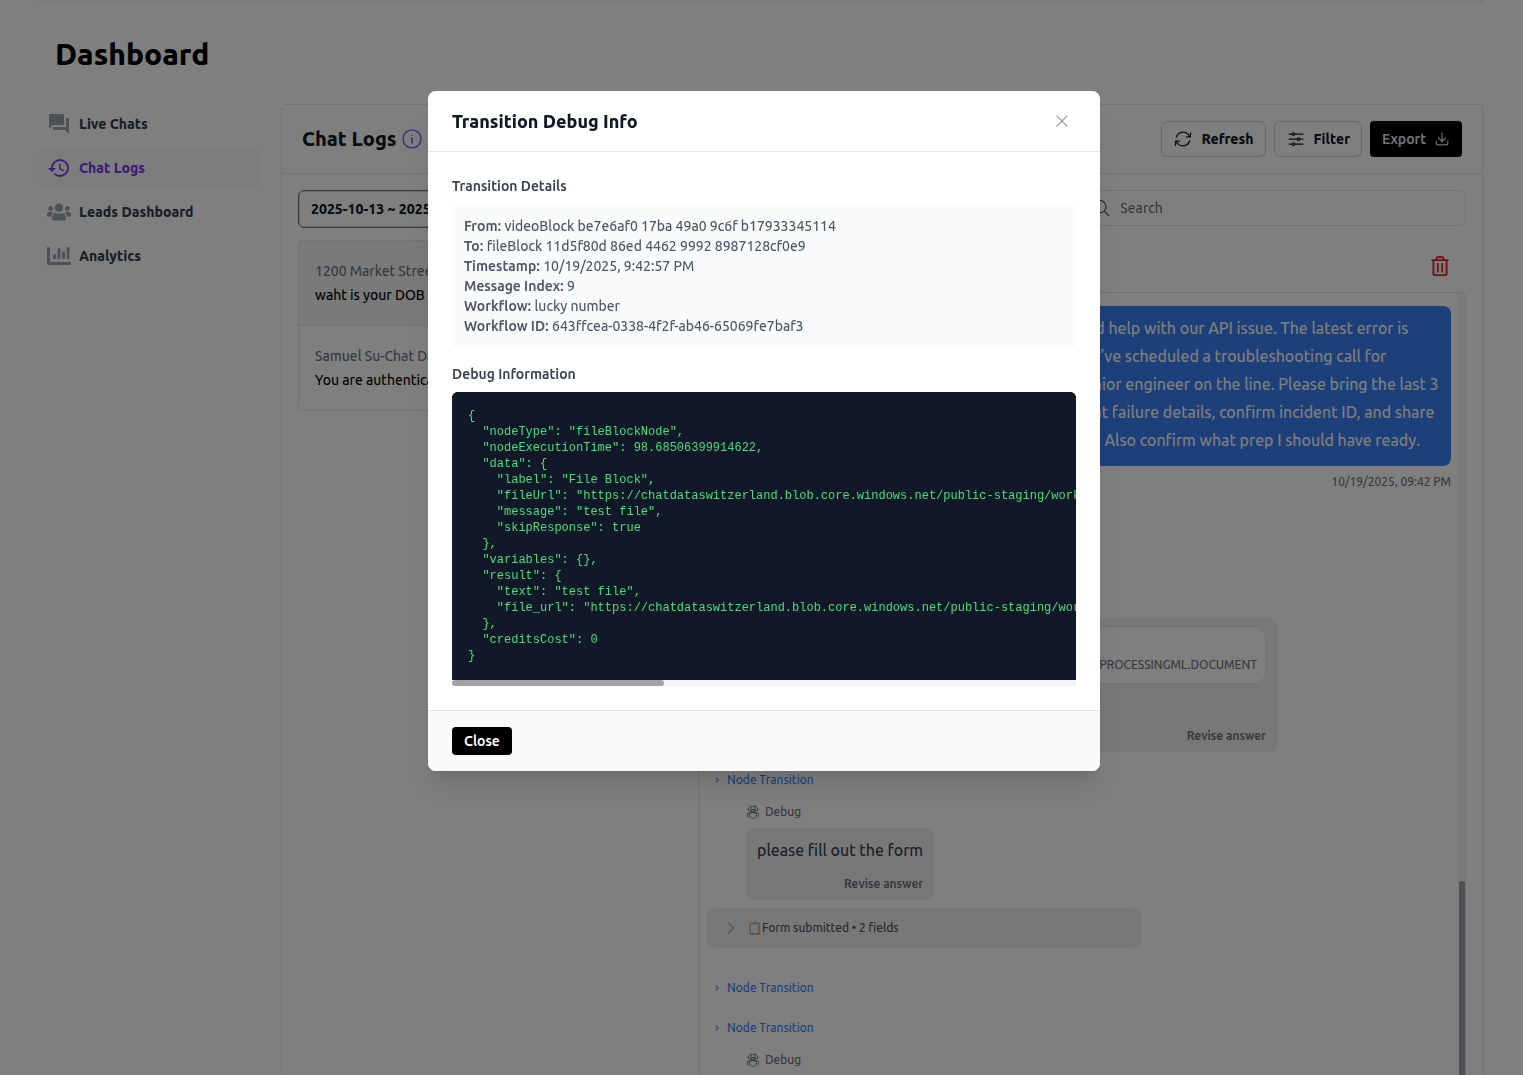Click the Analytics bar chart icon
The width and height of the screenshot is (1523, 1075).
click(59, 256)
